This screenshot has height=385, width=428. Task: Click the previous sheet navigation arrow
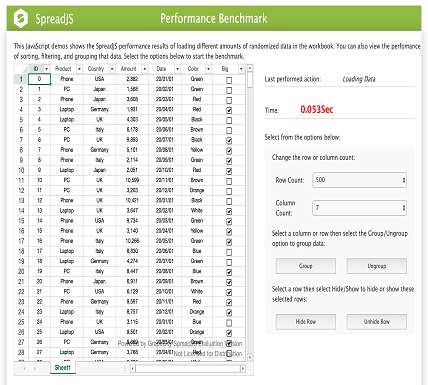(24, 368)
